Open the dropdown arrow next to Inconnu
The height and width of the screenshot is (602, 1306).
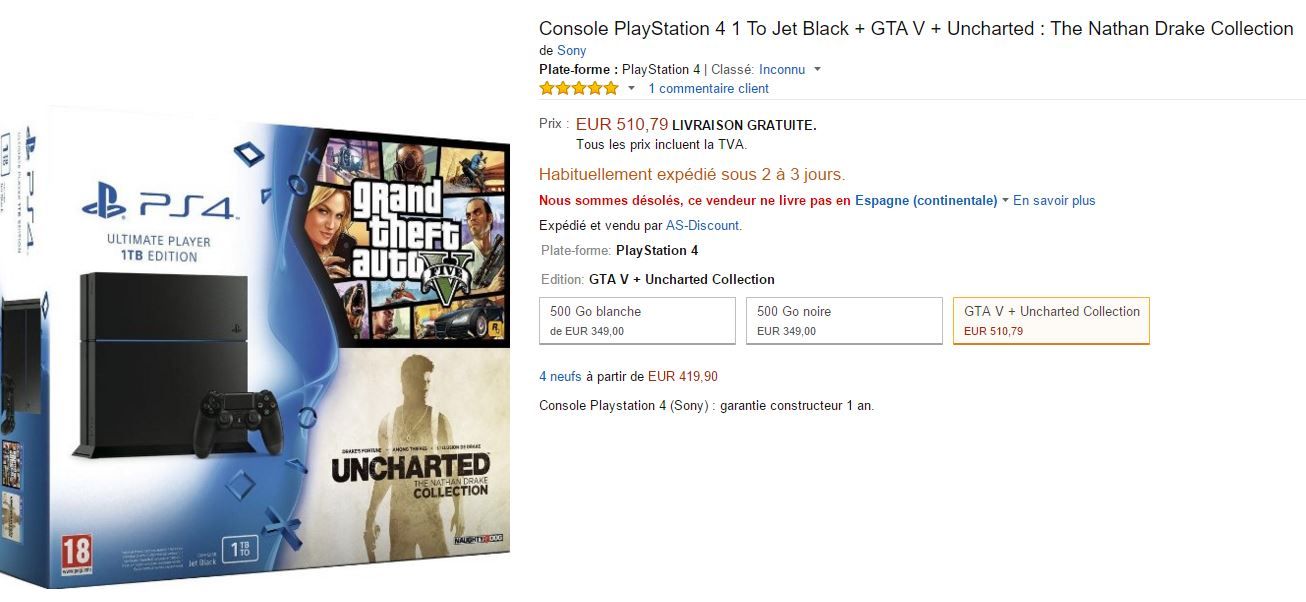click(817, 70)
